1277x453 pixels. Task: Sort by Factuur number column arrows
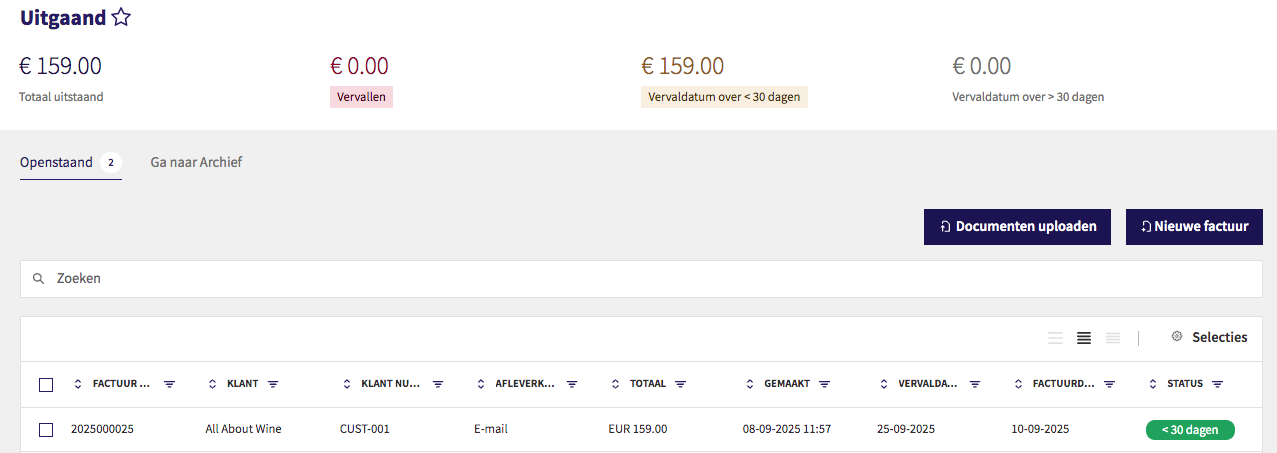pyautogui.click(x=78, y=384)
